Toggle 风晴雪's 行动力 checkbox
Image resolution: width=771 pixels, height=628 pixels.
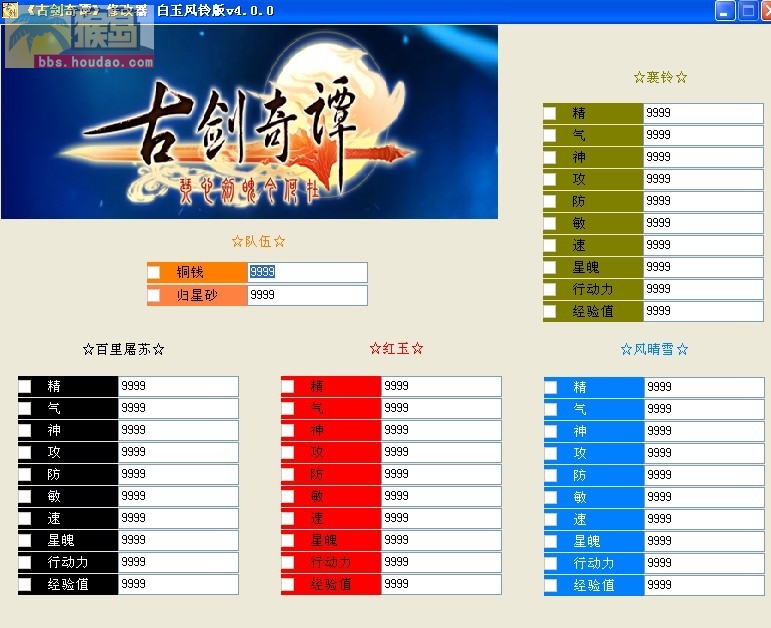[551, 563]
